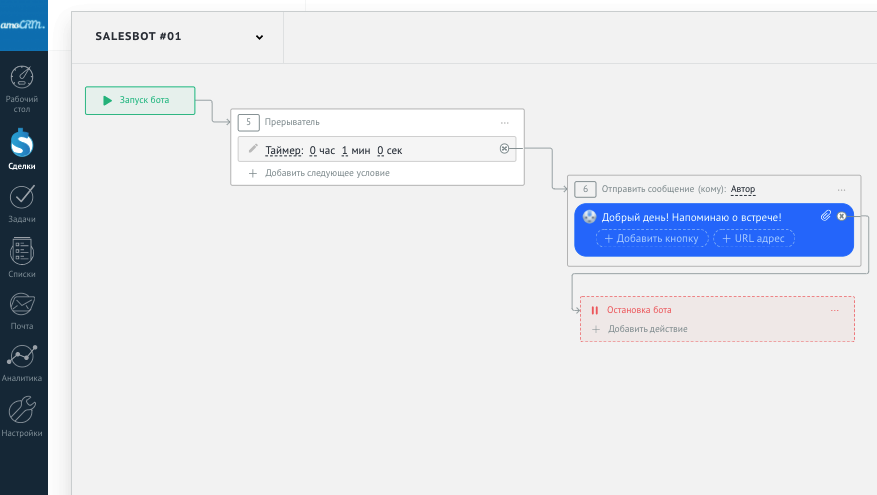Viewport: 877px width, 495px height.
Task: Open options menu of Остановка бота block
Action: coord(834,310)
